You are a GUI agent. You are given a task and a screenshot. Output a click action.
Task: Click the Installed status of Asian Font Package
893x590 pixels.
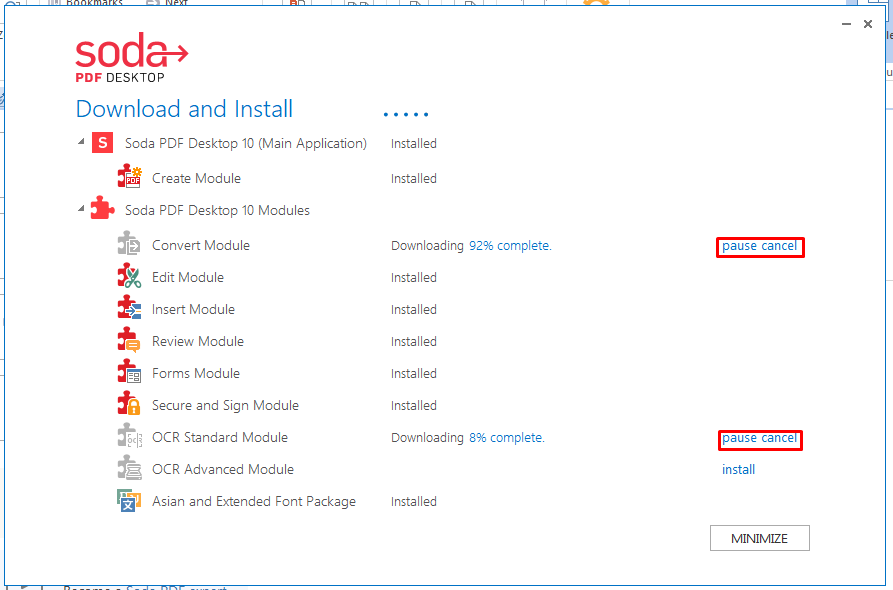click(x=414, y=502)
